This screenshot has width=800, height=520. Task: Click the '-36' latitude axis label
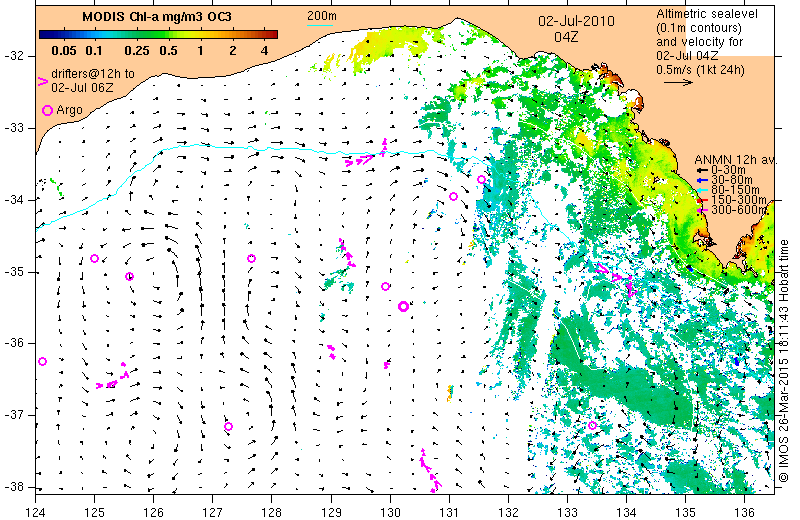click(x=13, y=343)
